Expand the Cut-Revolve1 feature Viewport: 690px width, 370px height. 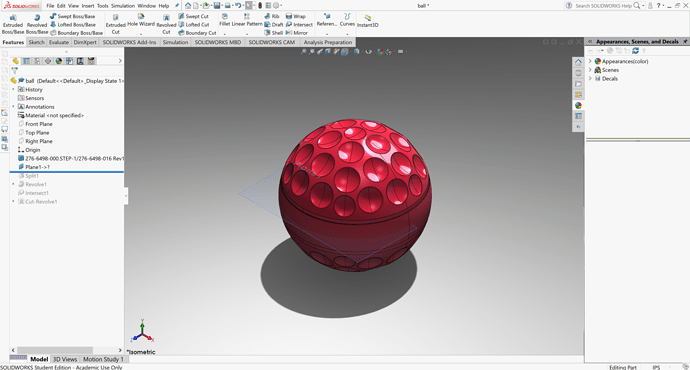[x=13, y=201]
